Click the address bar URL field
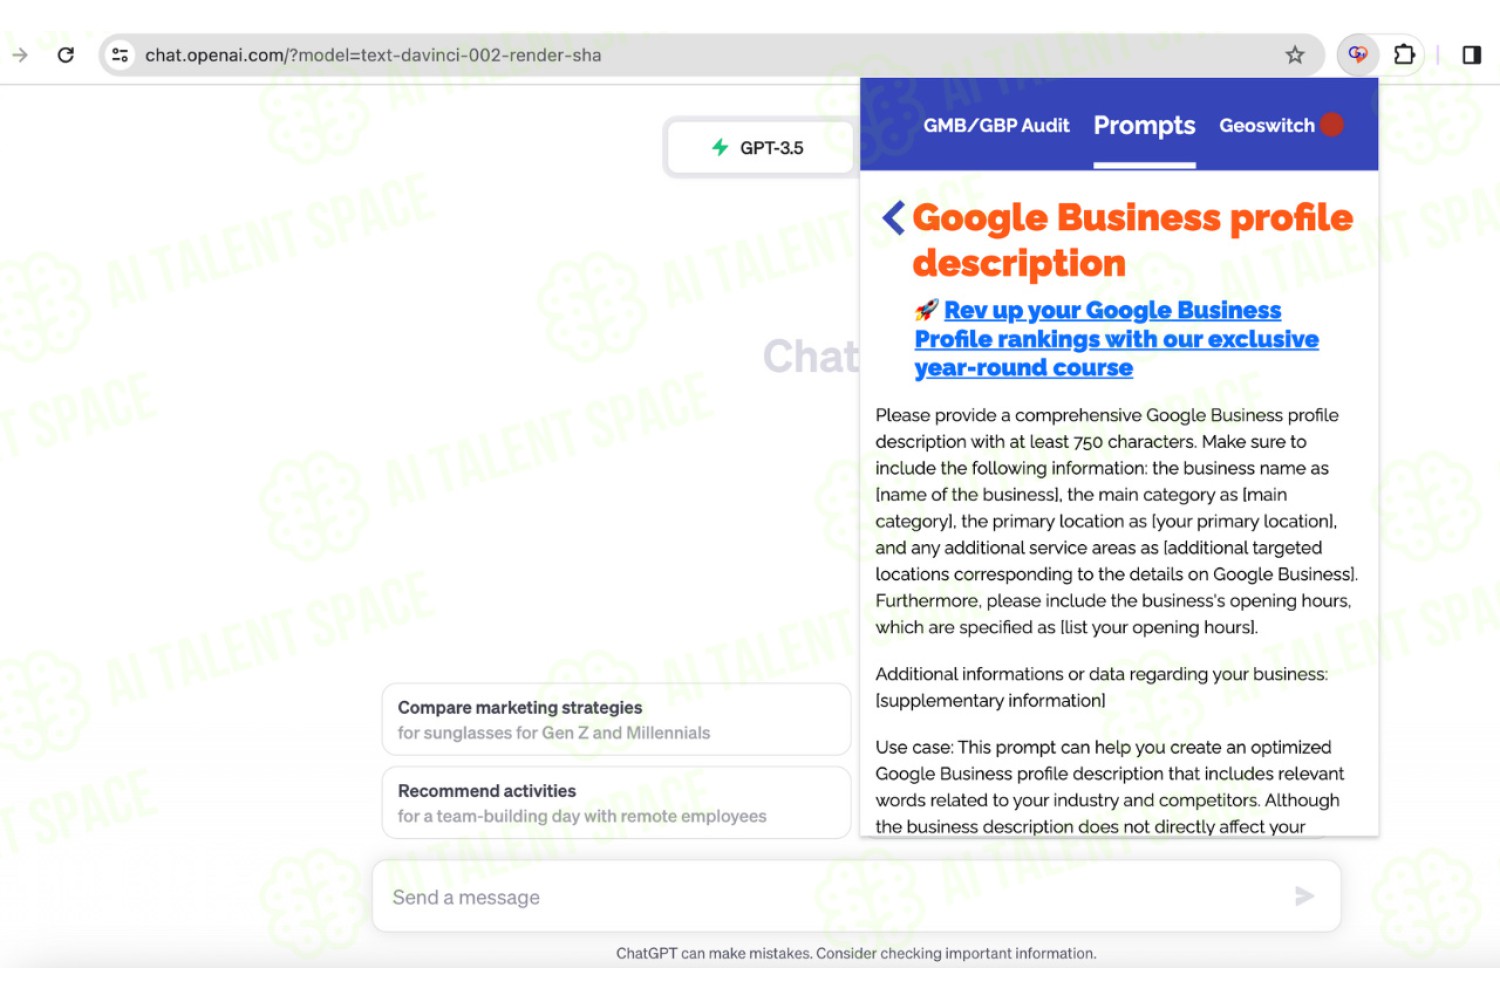Viewport: 1500px width, 1000px height. pyautogui.click(x=700, y=55)
